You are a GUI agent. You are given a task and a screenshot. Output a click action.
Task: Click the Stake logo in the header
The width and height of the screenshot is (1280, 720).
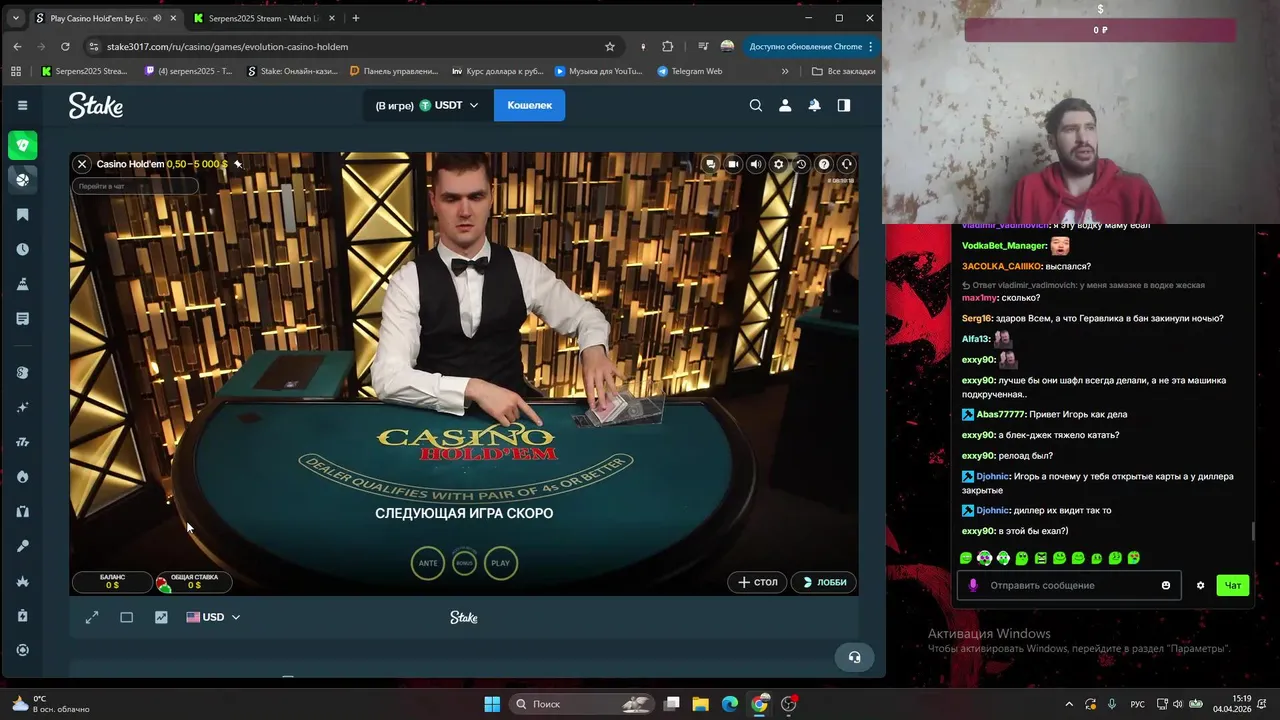(96, 105)
